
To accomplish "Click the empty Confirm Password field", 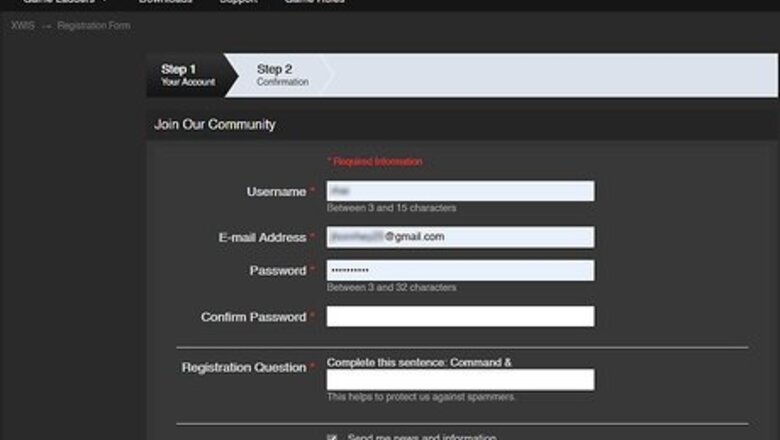I will (460, 317).
